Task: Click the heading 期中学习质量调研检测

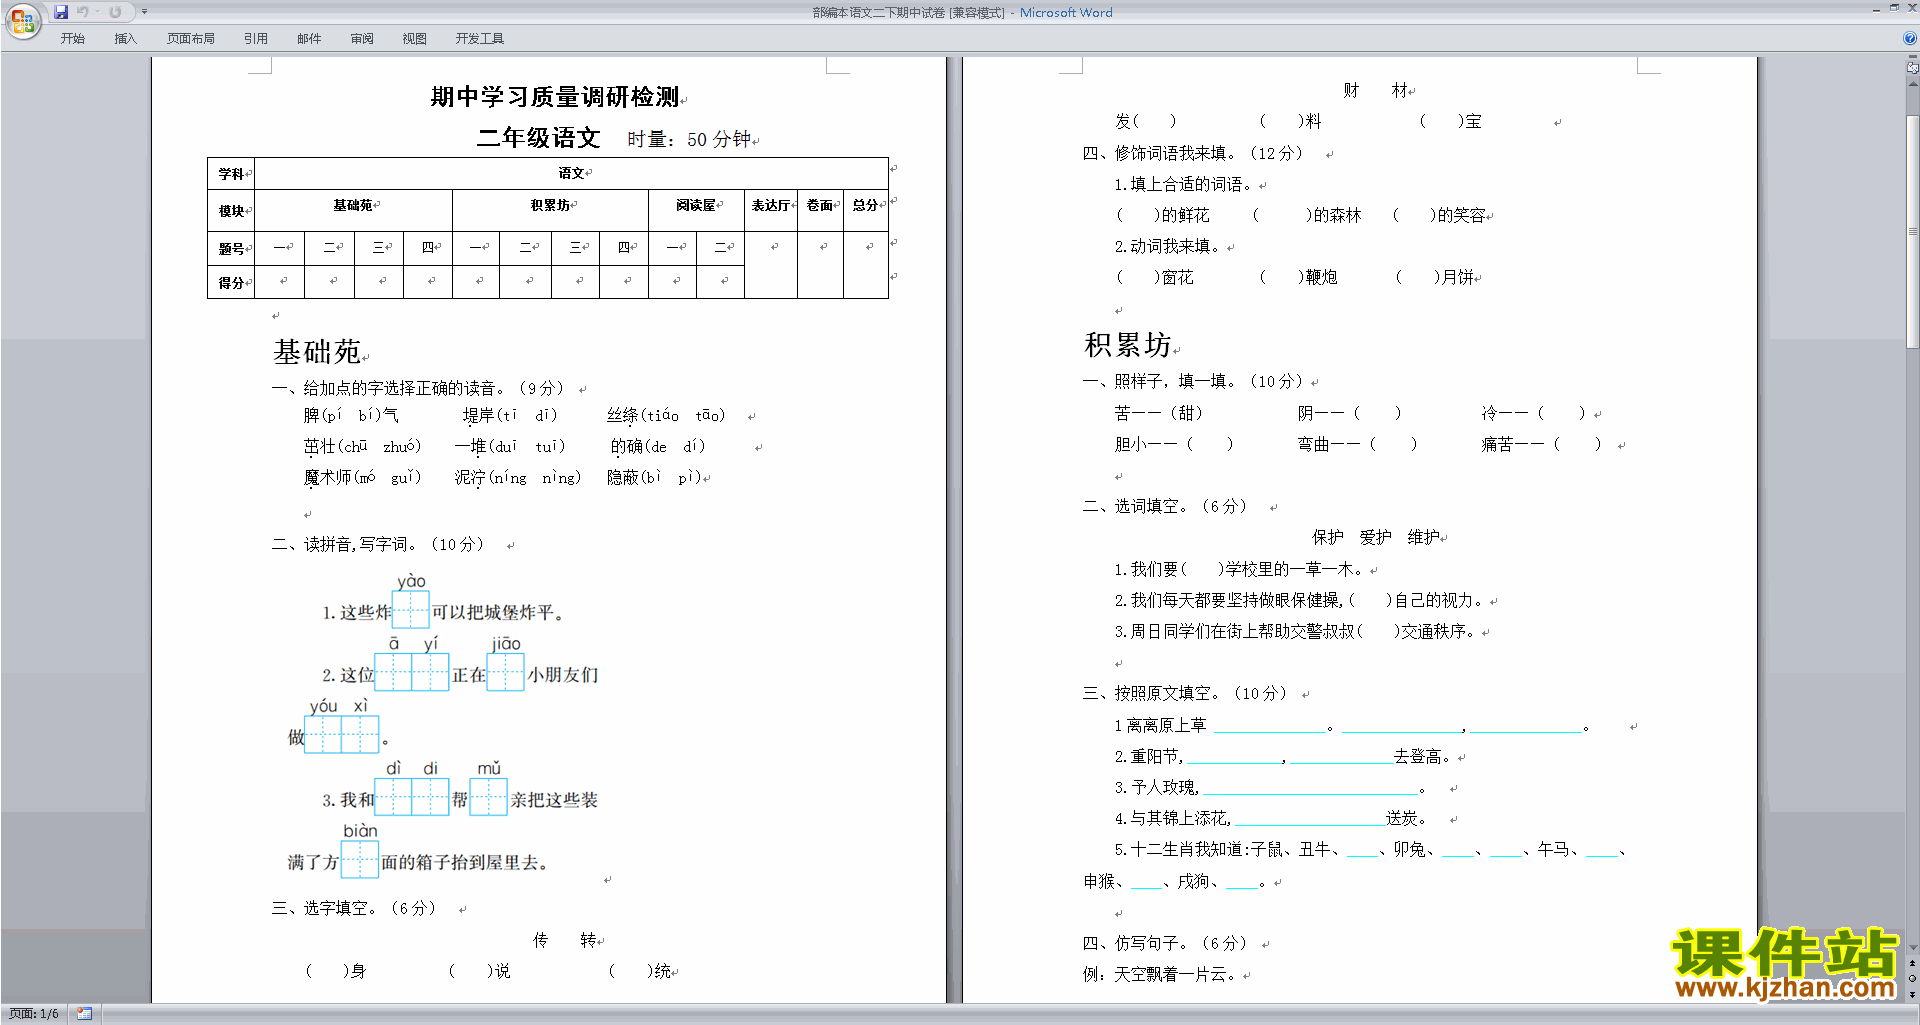Action: (x=555, y=97)
